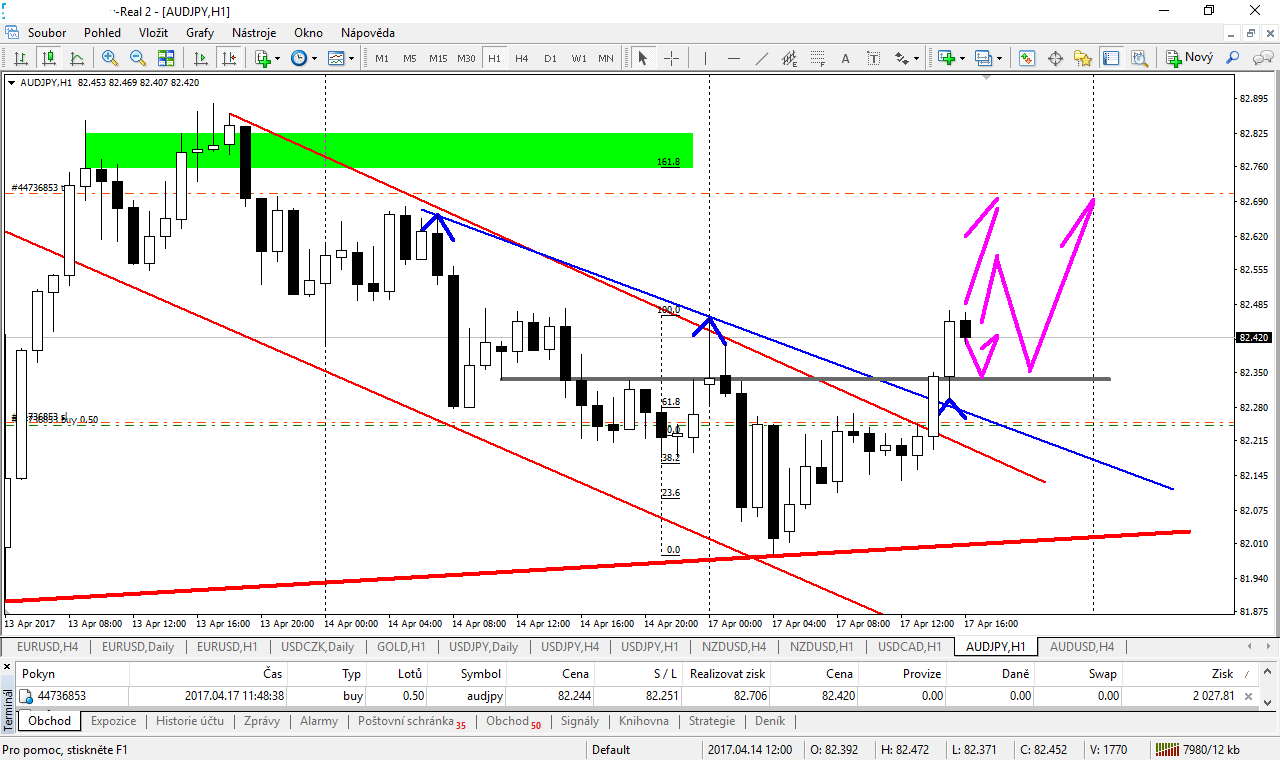Screen dimensions: 1280x760
Task: Open the Soubor menu
Action: click(47, 32)
